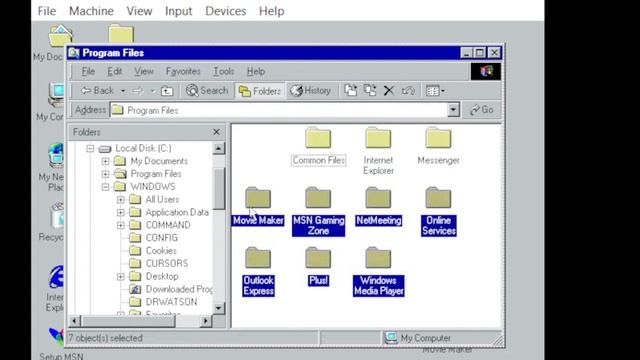
Task: Select the Movie Maker folder
Action: 258,207
